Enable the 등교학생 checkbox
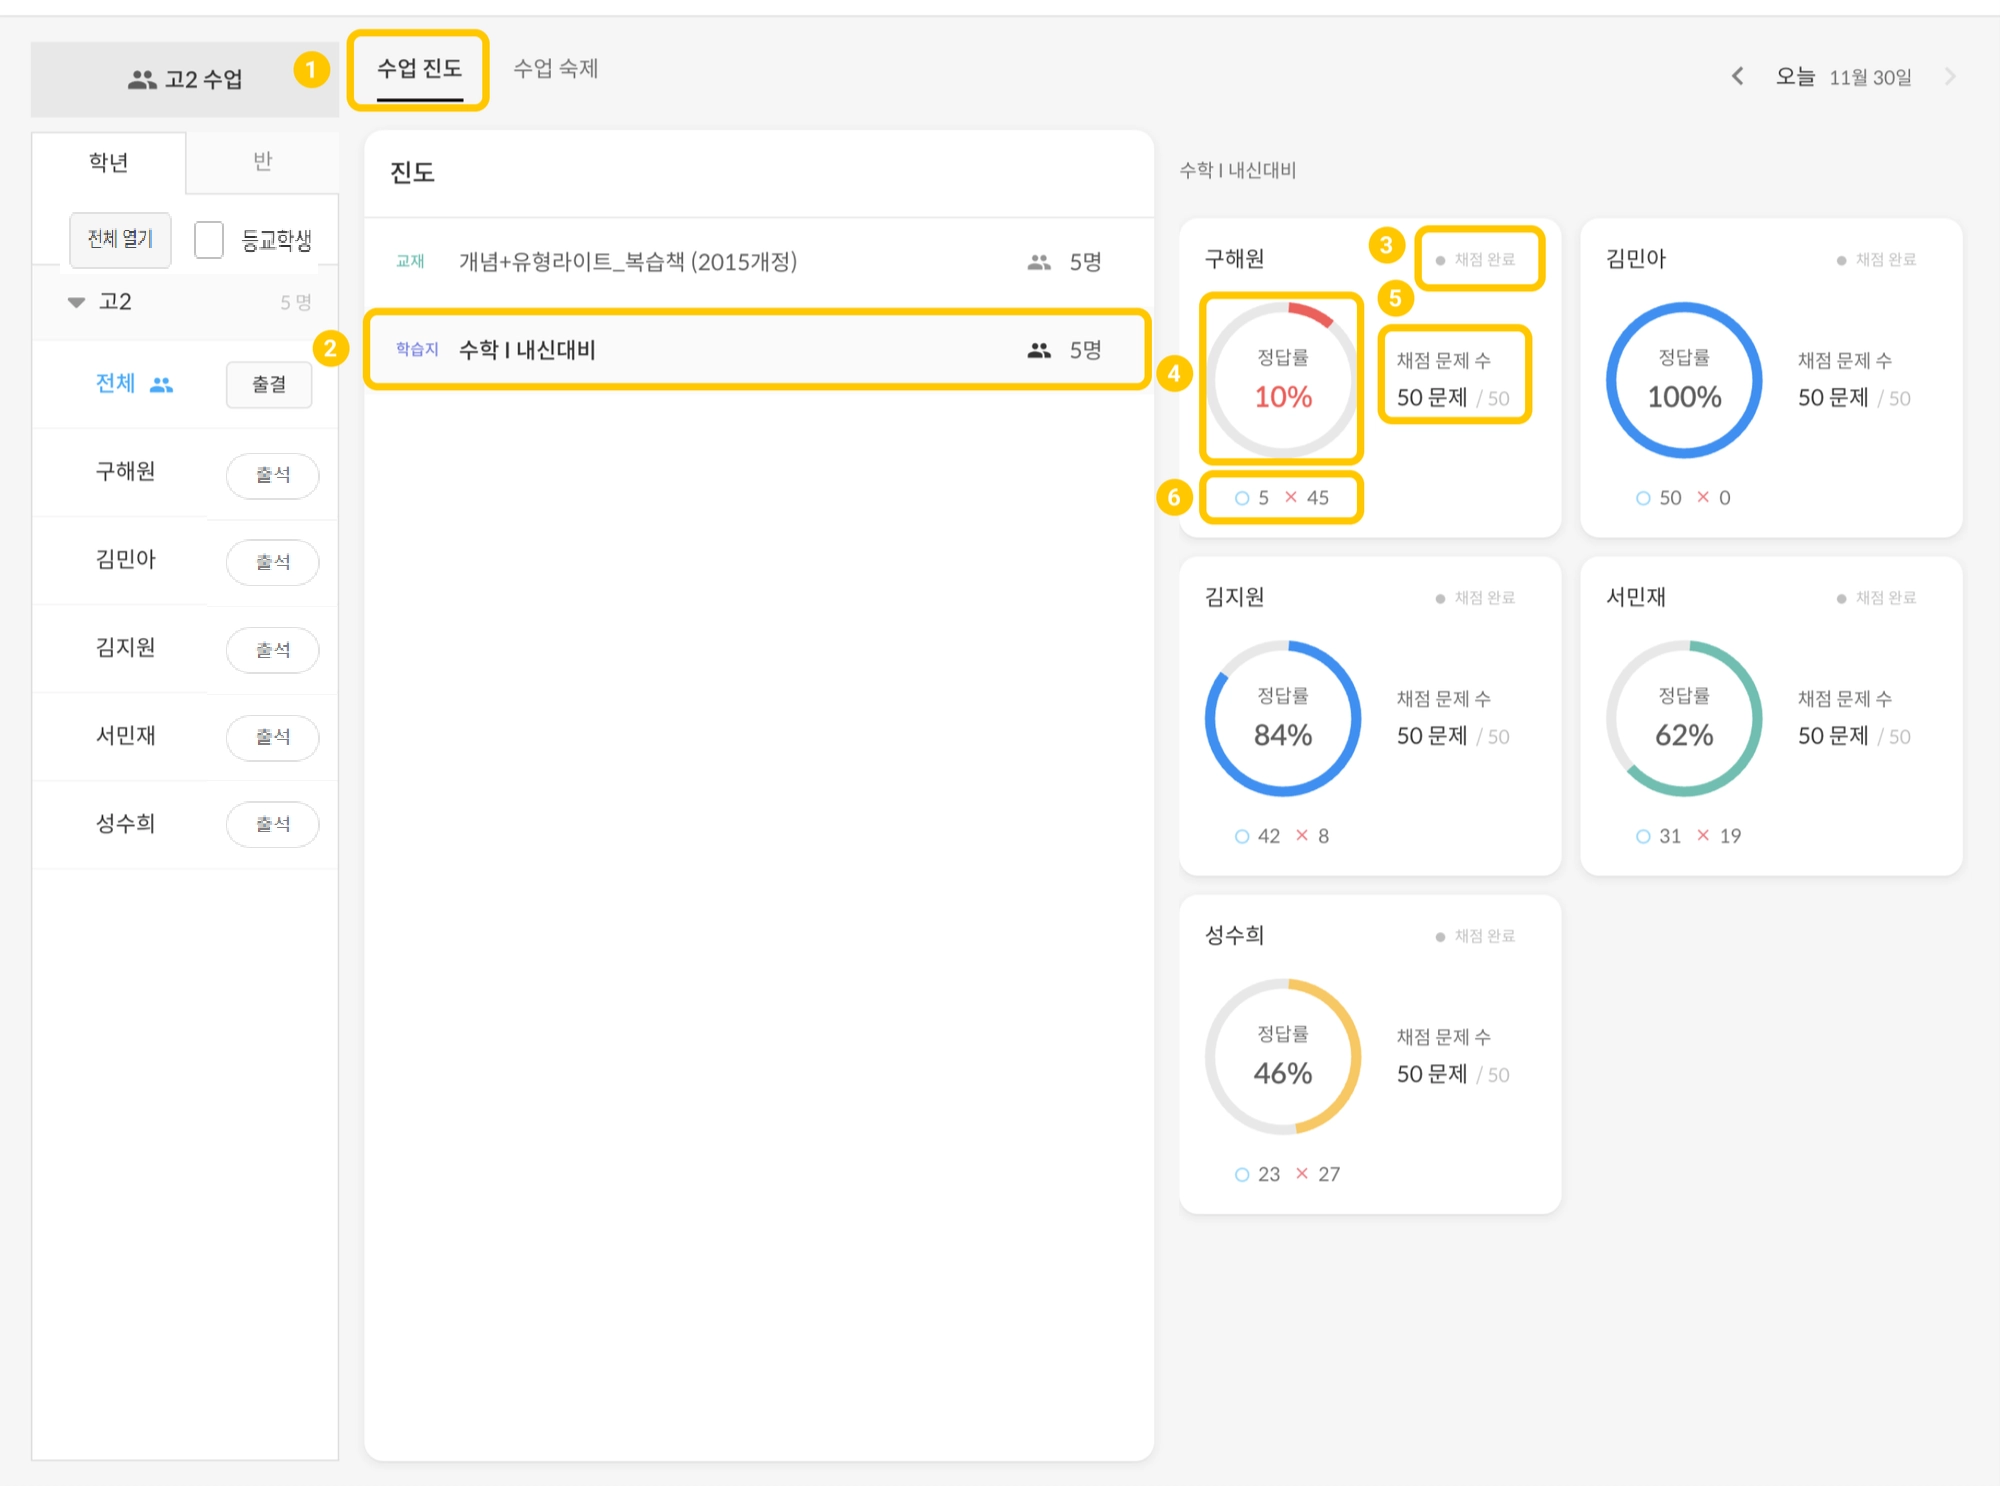 [209, 240]
